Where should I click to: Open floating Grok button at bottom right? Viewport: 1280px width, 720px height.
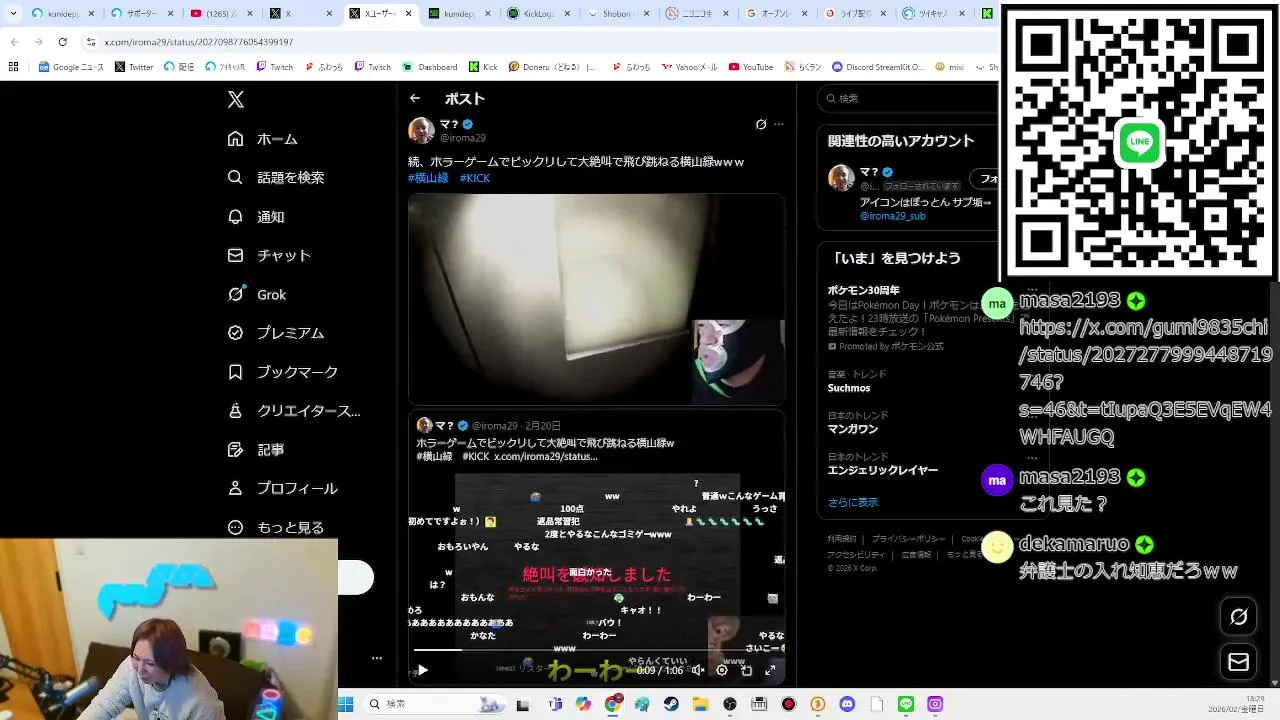click(x=1238, y=617)
